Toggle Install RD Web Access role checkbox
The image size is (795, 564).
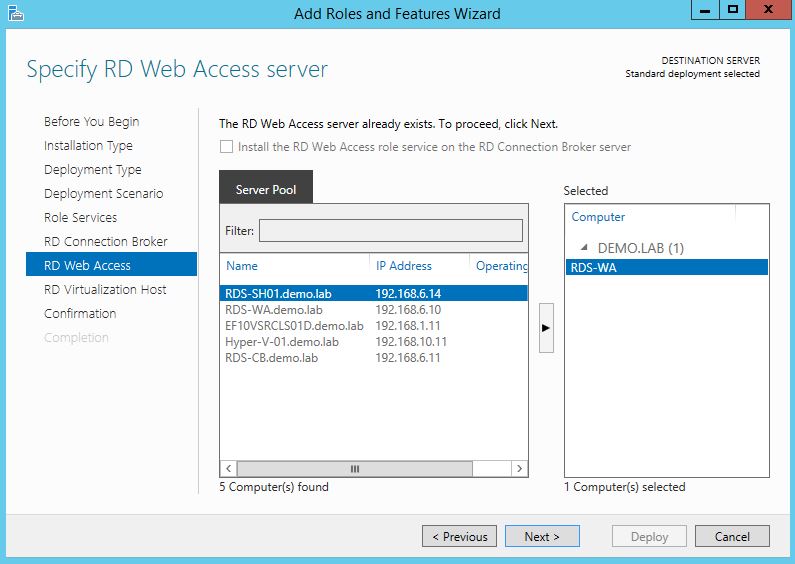(x=226, y=147)
